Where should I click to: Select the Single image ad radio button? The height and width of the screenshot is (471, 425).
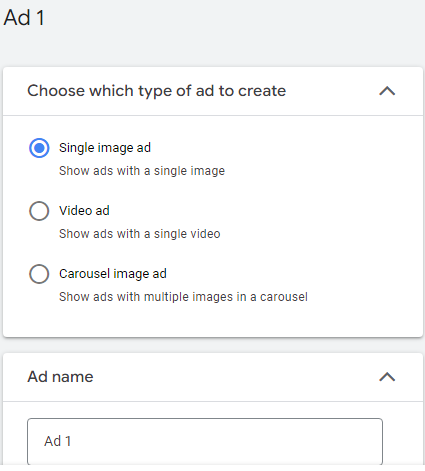[39, 148]
